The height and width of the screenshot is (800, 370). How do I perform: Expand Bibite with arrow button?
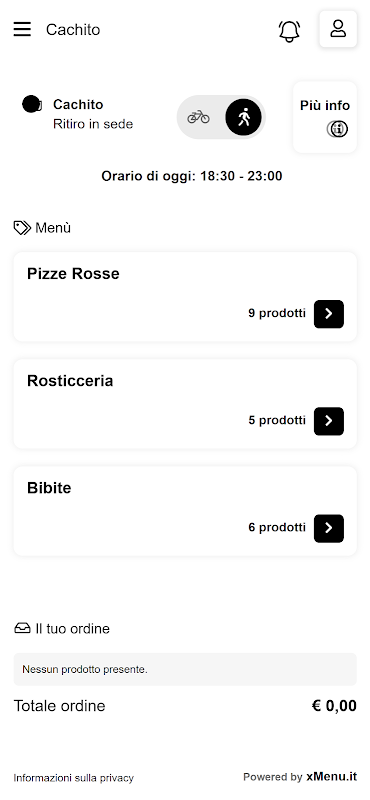point(329,528)
